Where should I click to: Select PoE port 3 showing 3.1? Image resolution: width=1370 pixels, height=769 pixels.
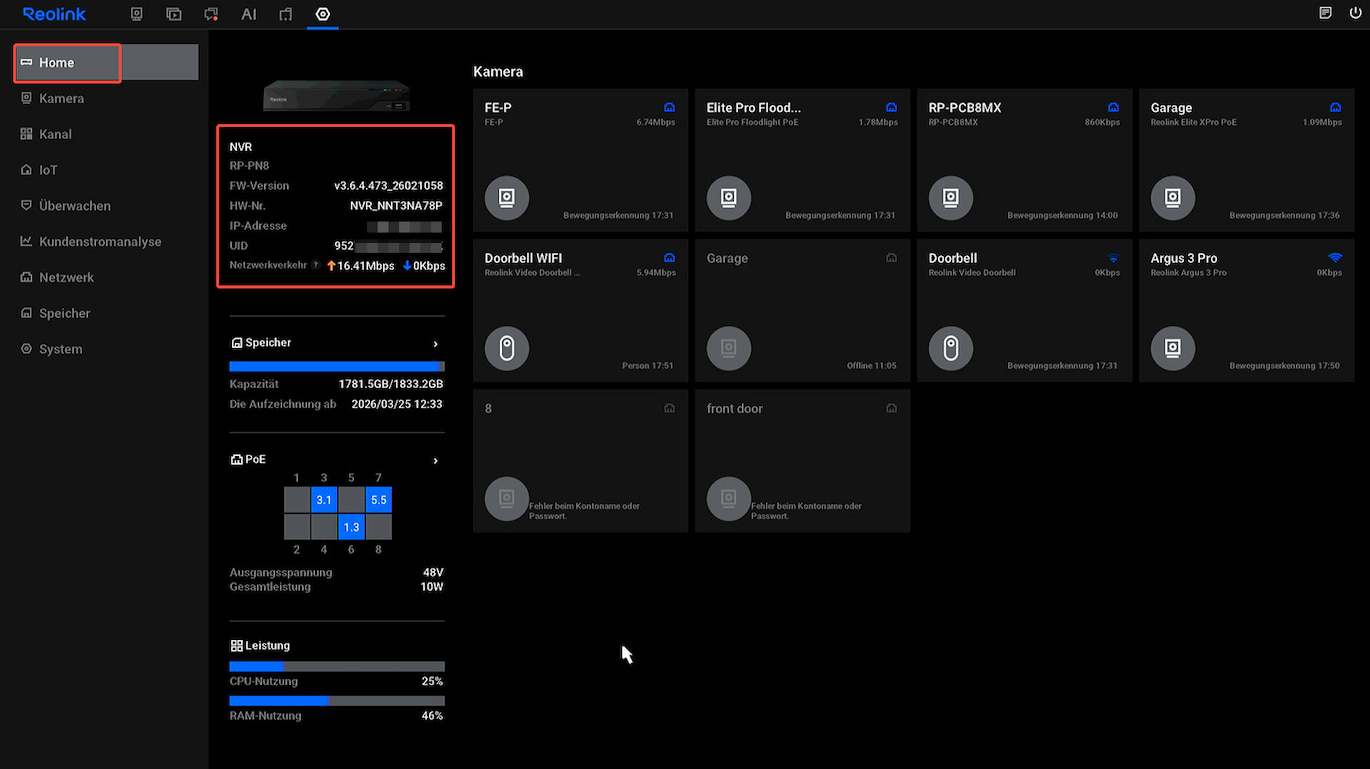click(x=324, y=499)
